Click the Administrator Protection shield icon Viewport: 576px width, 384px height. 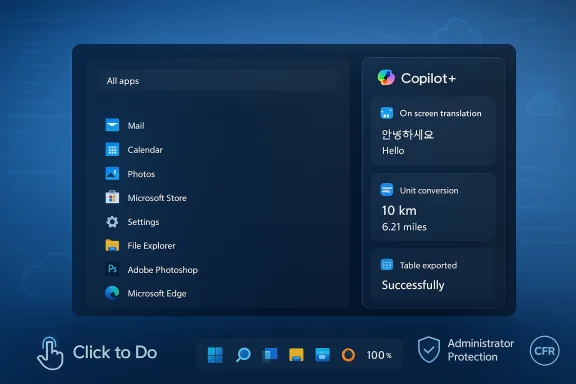point(429,349)
